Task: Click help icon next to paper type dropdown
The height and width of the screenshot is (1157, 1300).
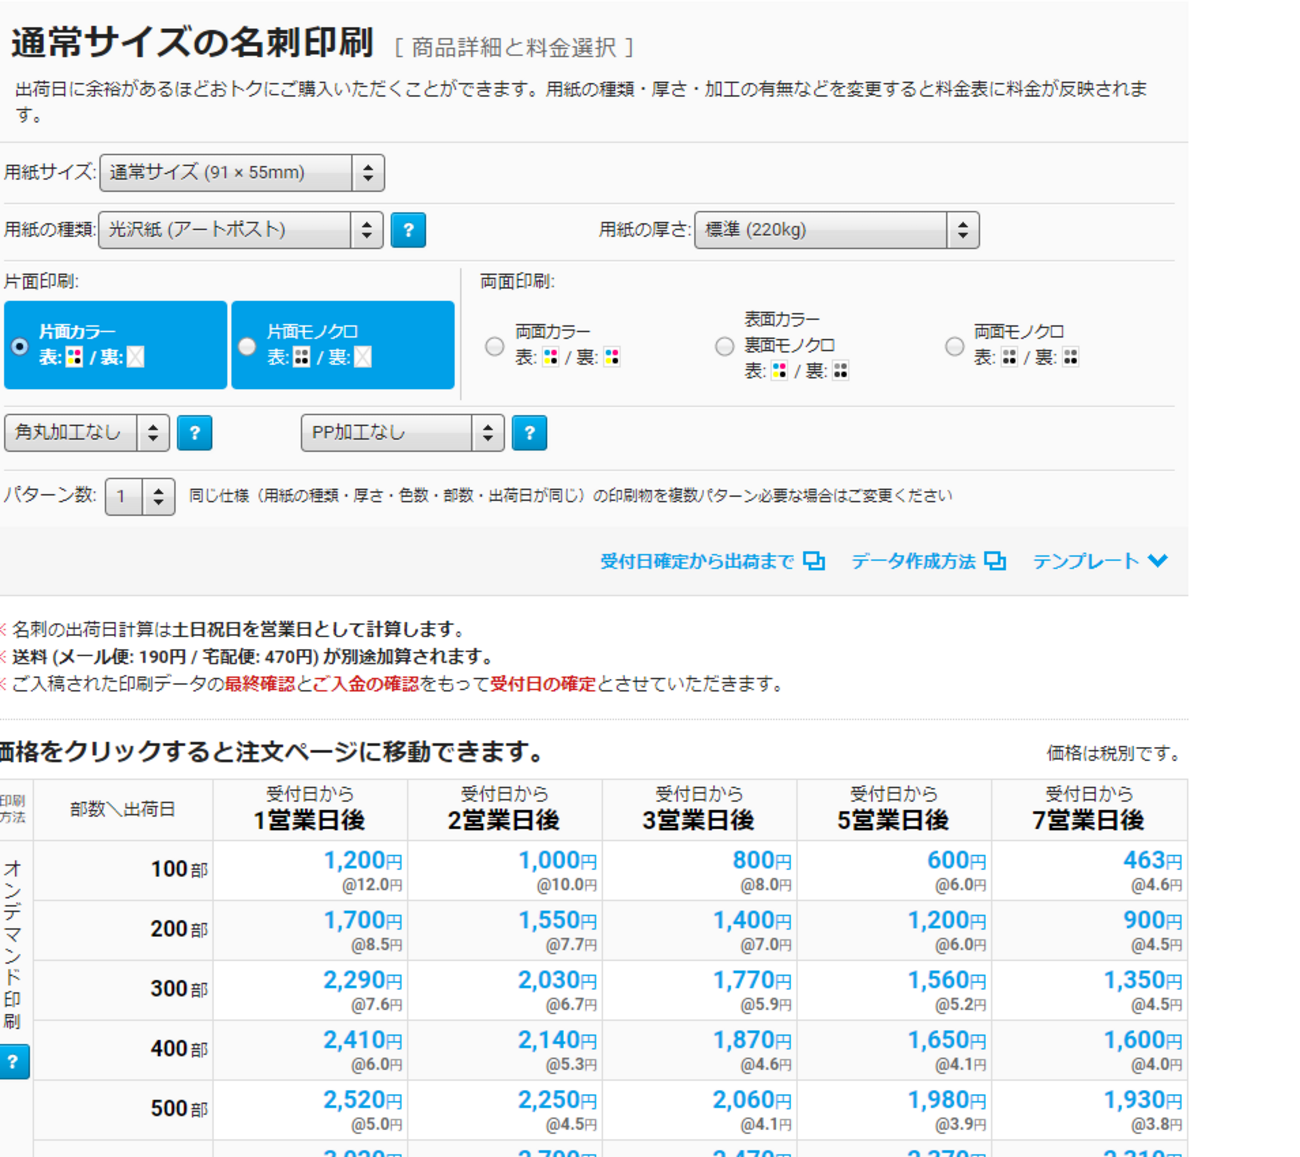Action: 408,230
